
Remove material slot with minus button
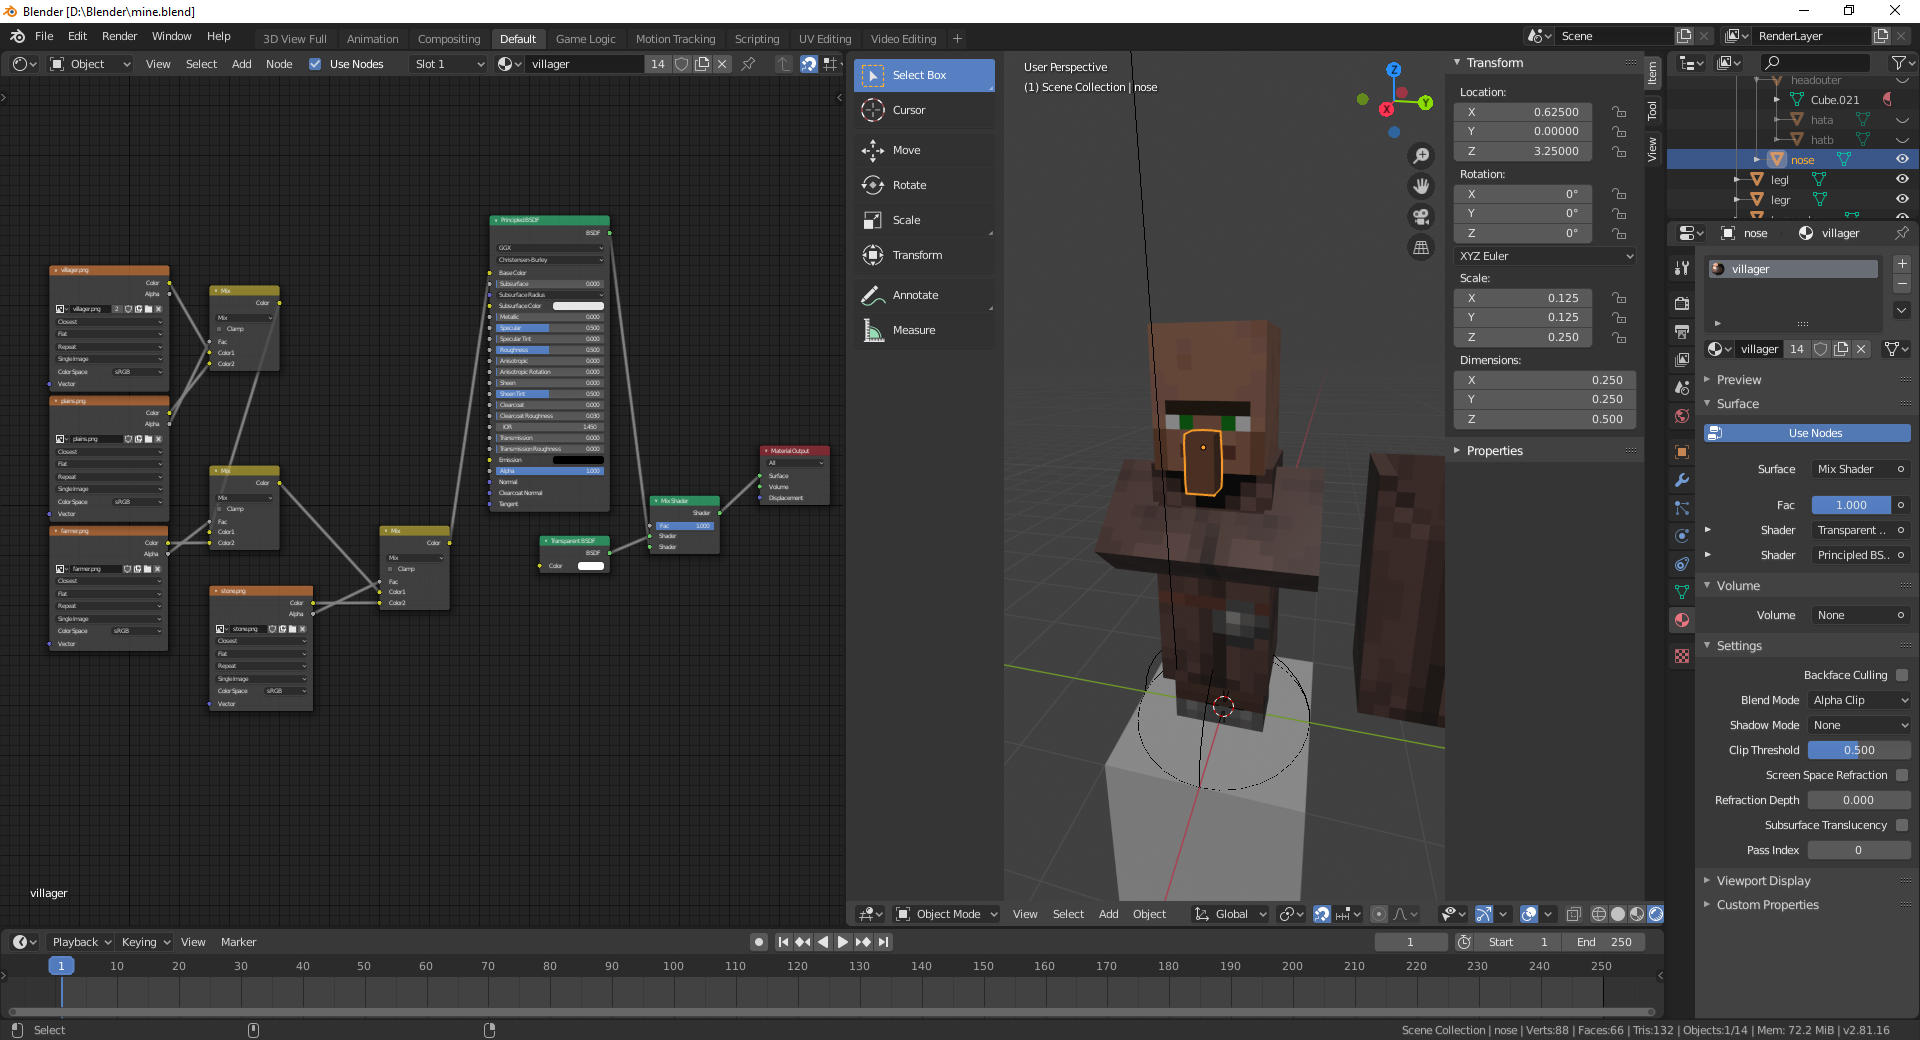click(x=1902, y=284)
